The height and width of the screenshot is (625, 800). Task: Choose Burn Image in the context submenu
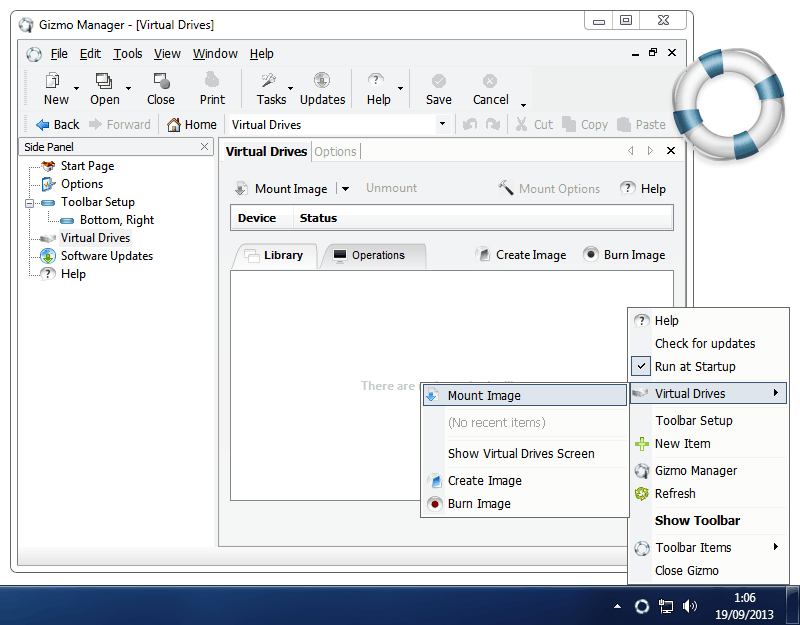click(524, 504)
